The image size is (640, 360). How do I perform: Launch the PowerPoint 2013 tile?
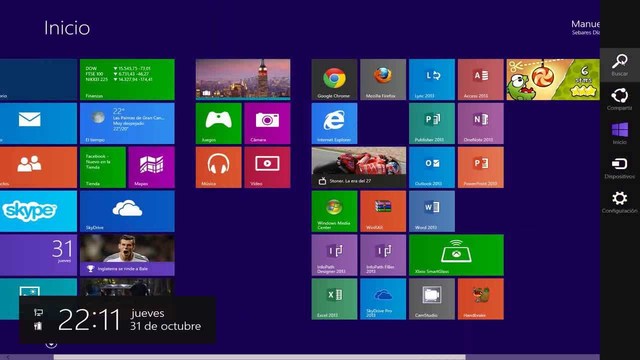tap(480, 167)
